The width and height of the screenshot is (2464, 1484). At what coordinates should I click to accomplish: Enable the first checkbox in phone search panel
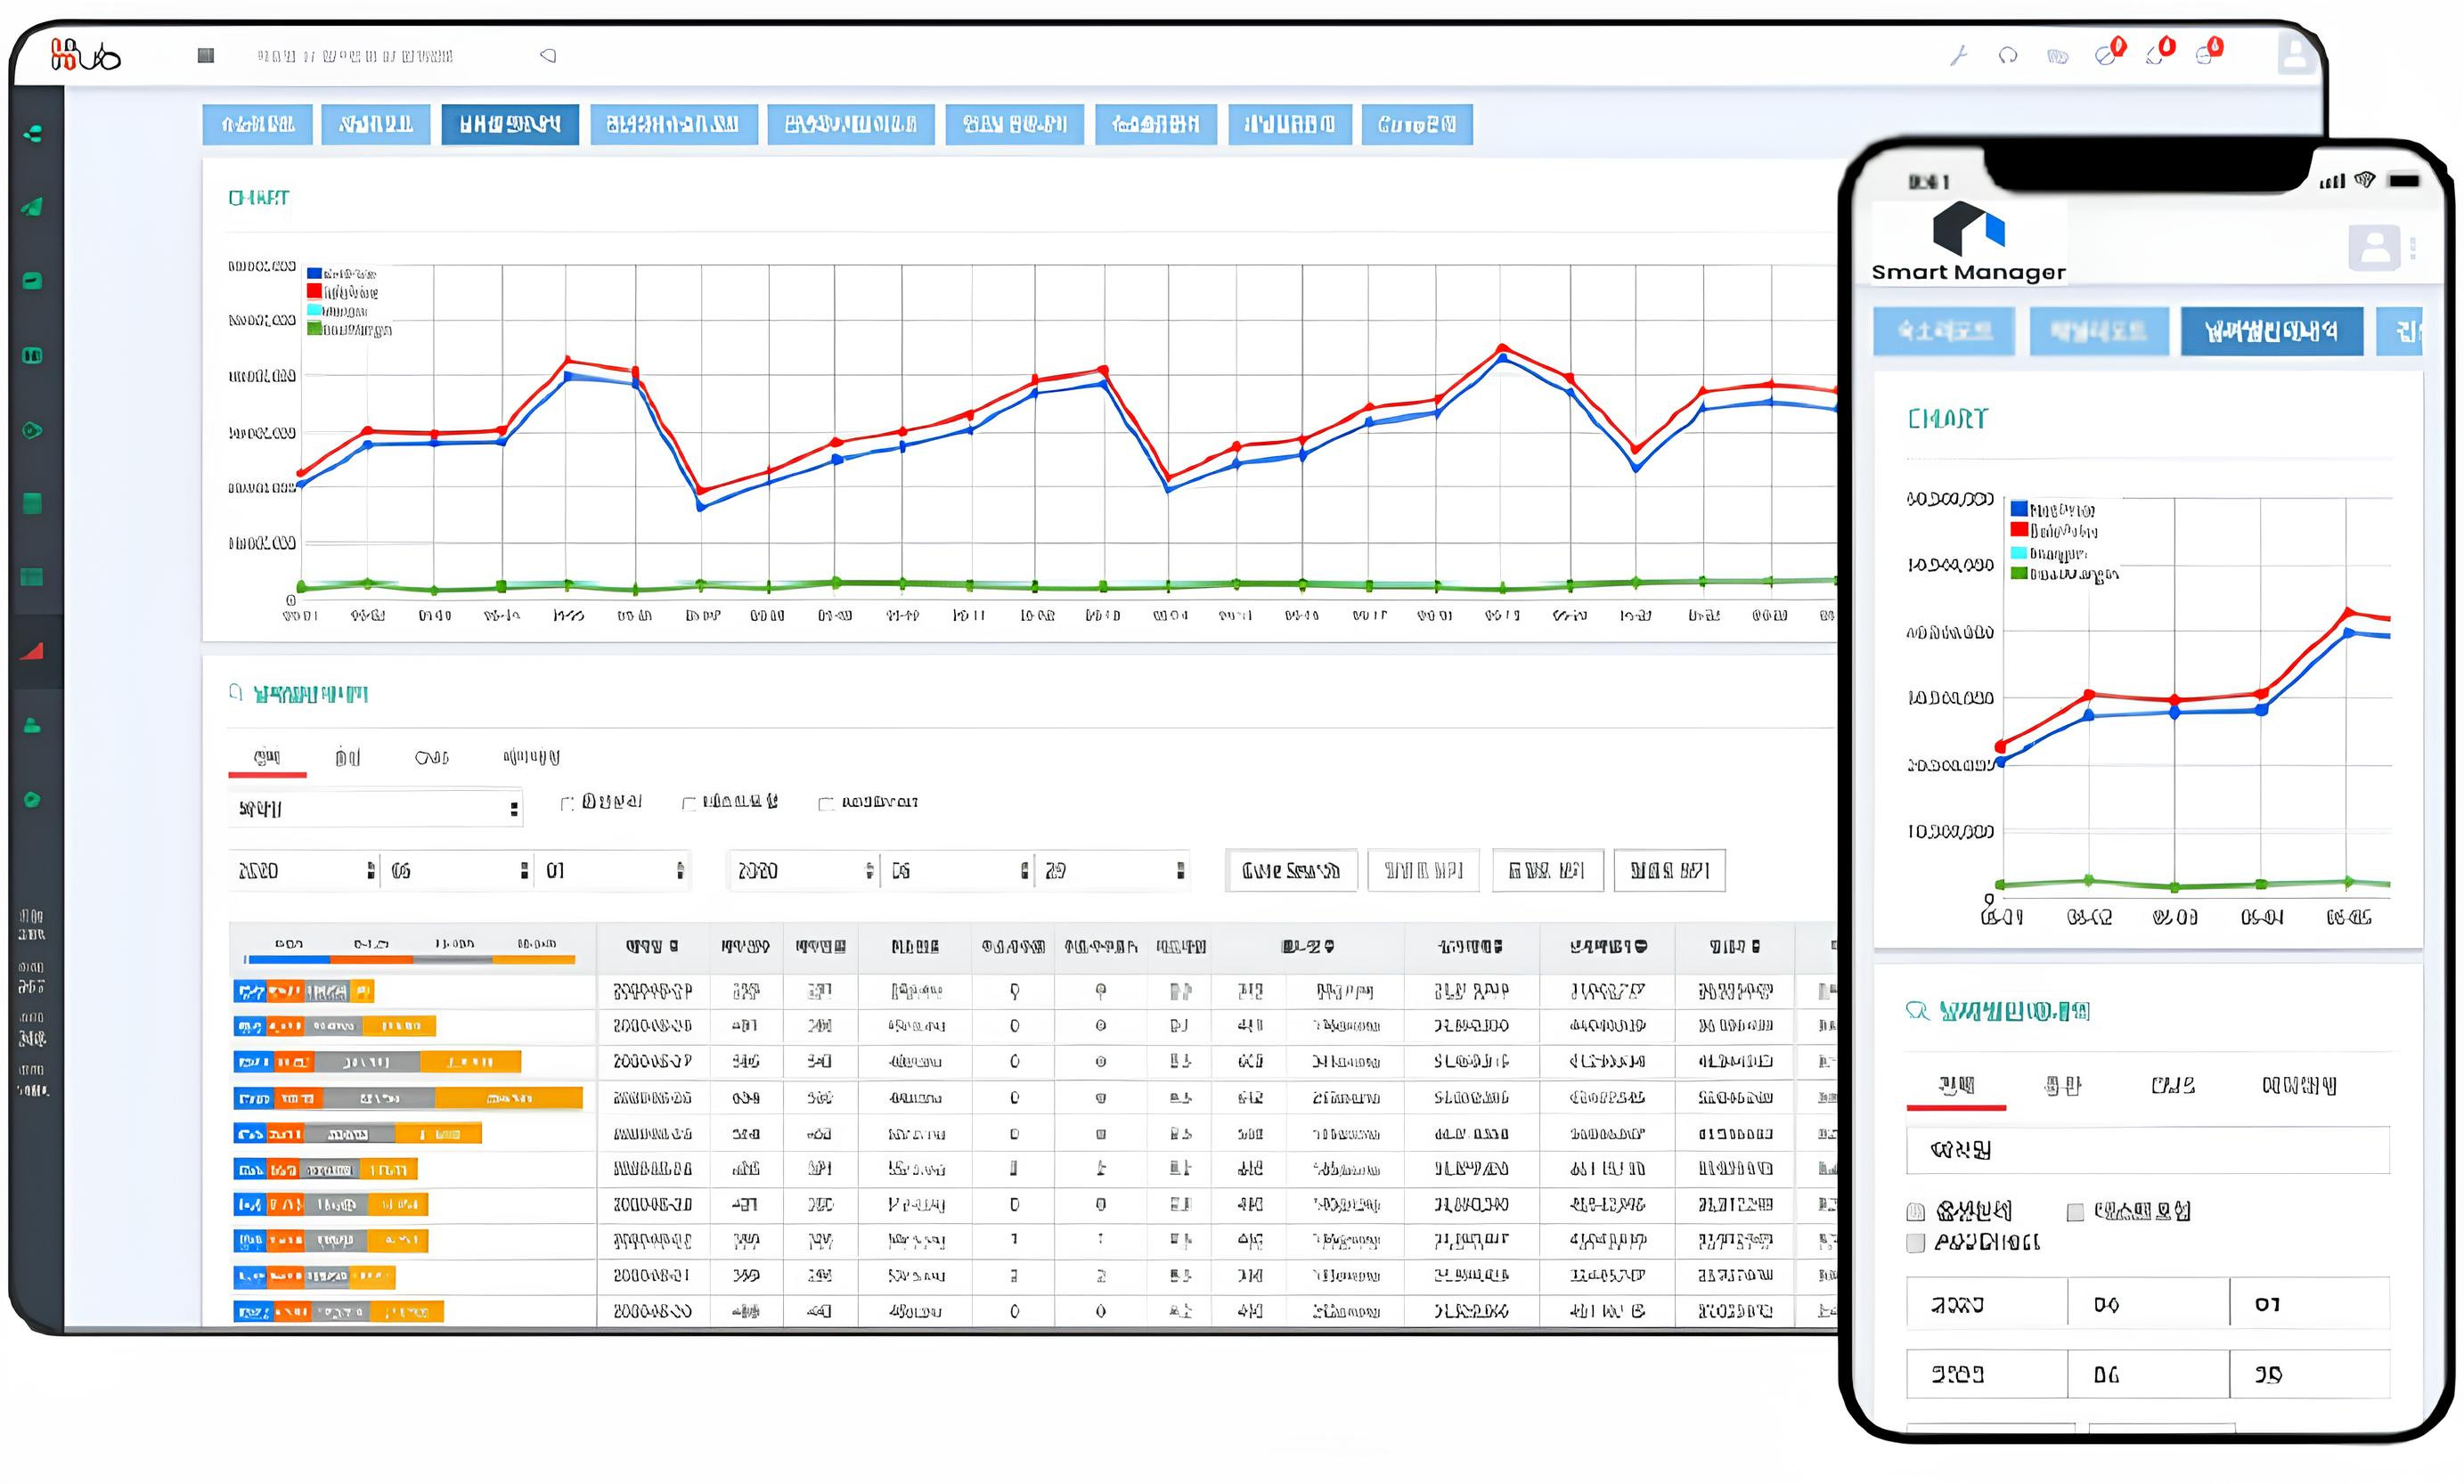(x=1916, y=1212)
